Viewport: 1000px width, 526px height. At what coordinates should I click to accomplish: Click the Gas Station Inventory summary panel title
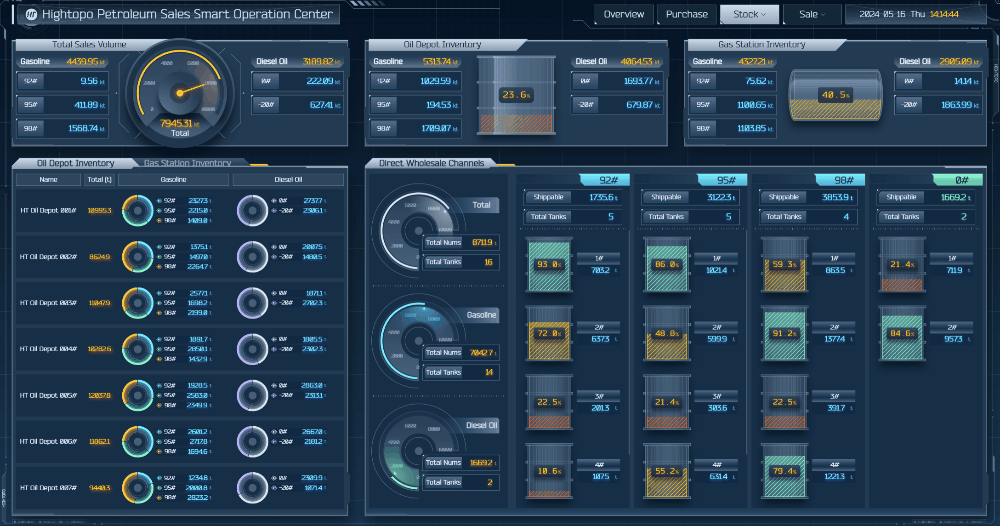[761, 45]
